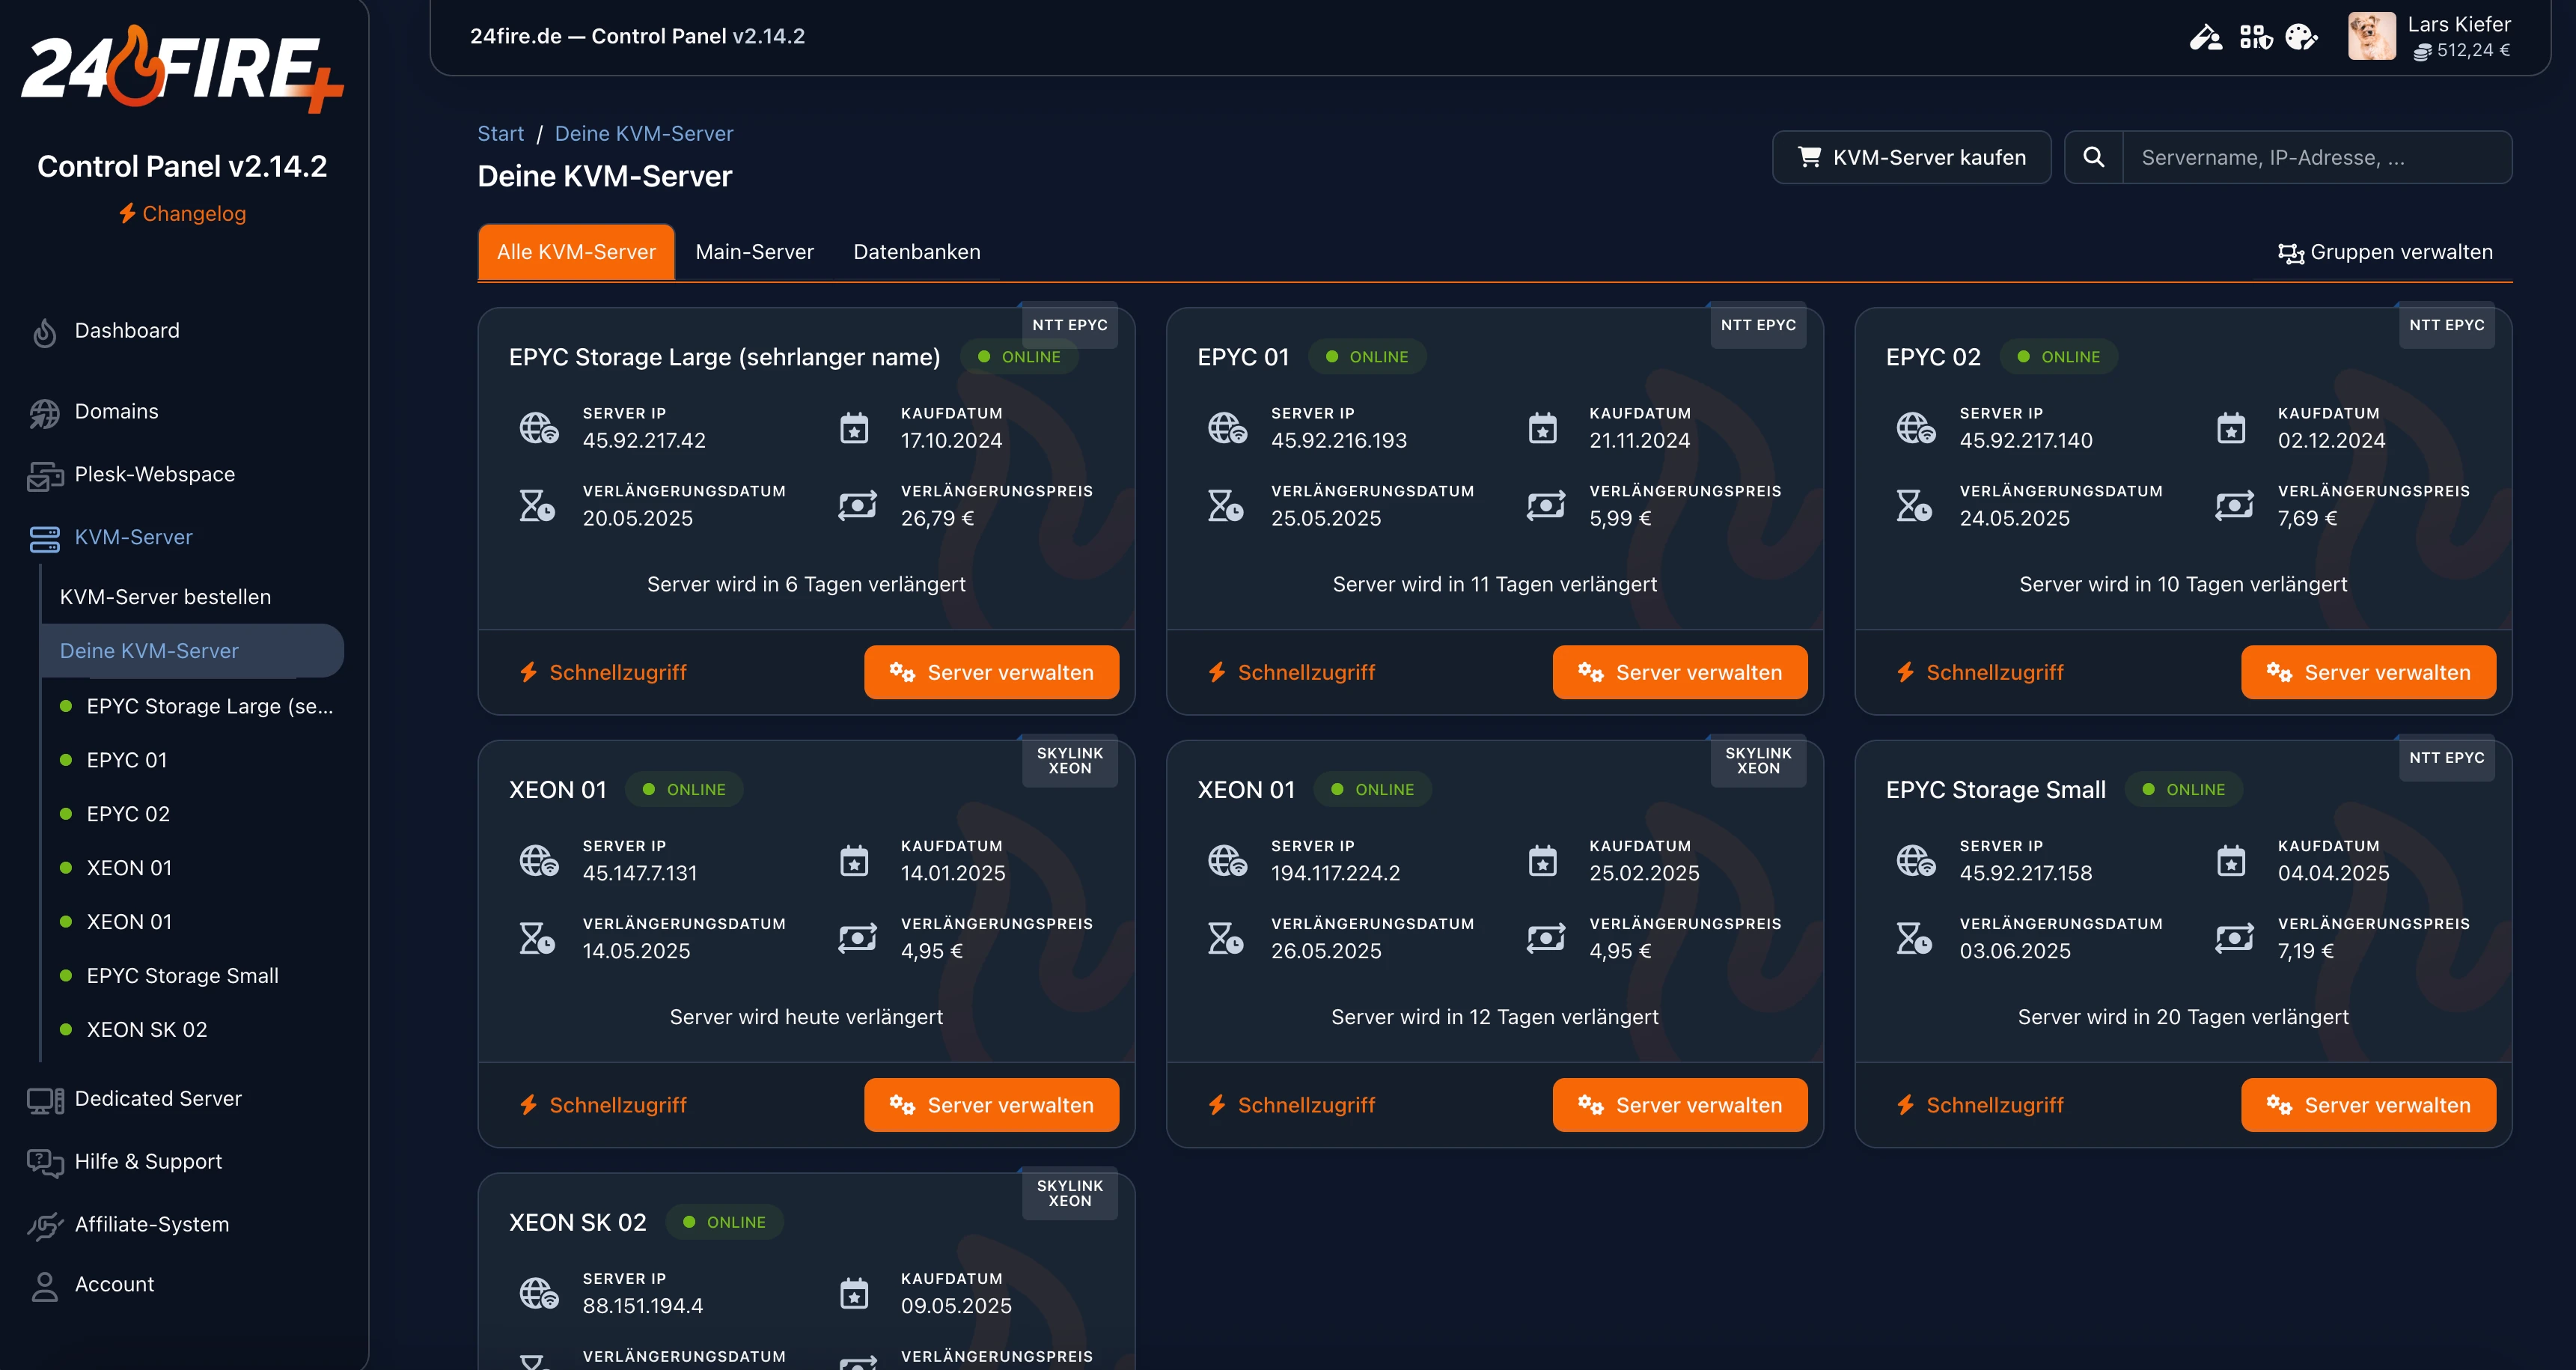The width and height of the screenshot is (2576, 1370).
Task: Open Gruppen verwalten
Action: click(x=2385, y=252)
